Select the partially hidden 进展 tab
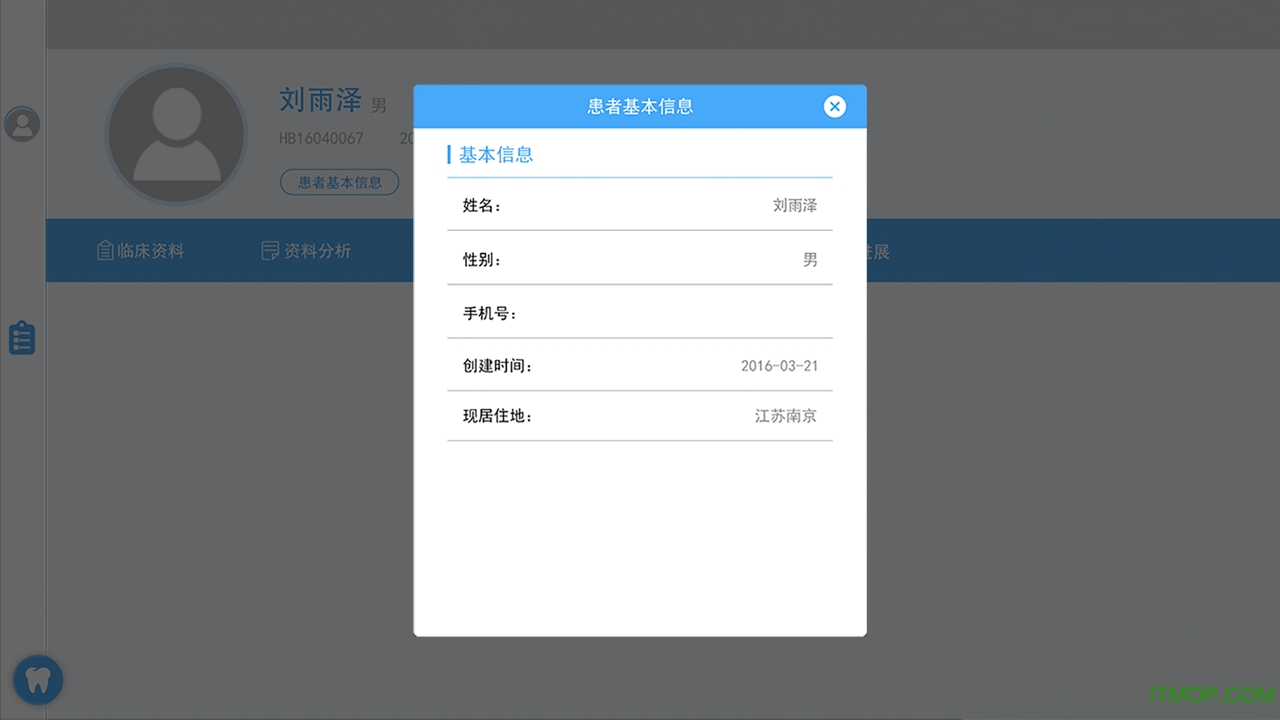Screen dimensions: 1280x720 point(877,252)
